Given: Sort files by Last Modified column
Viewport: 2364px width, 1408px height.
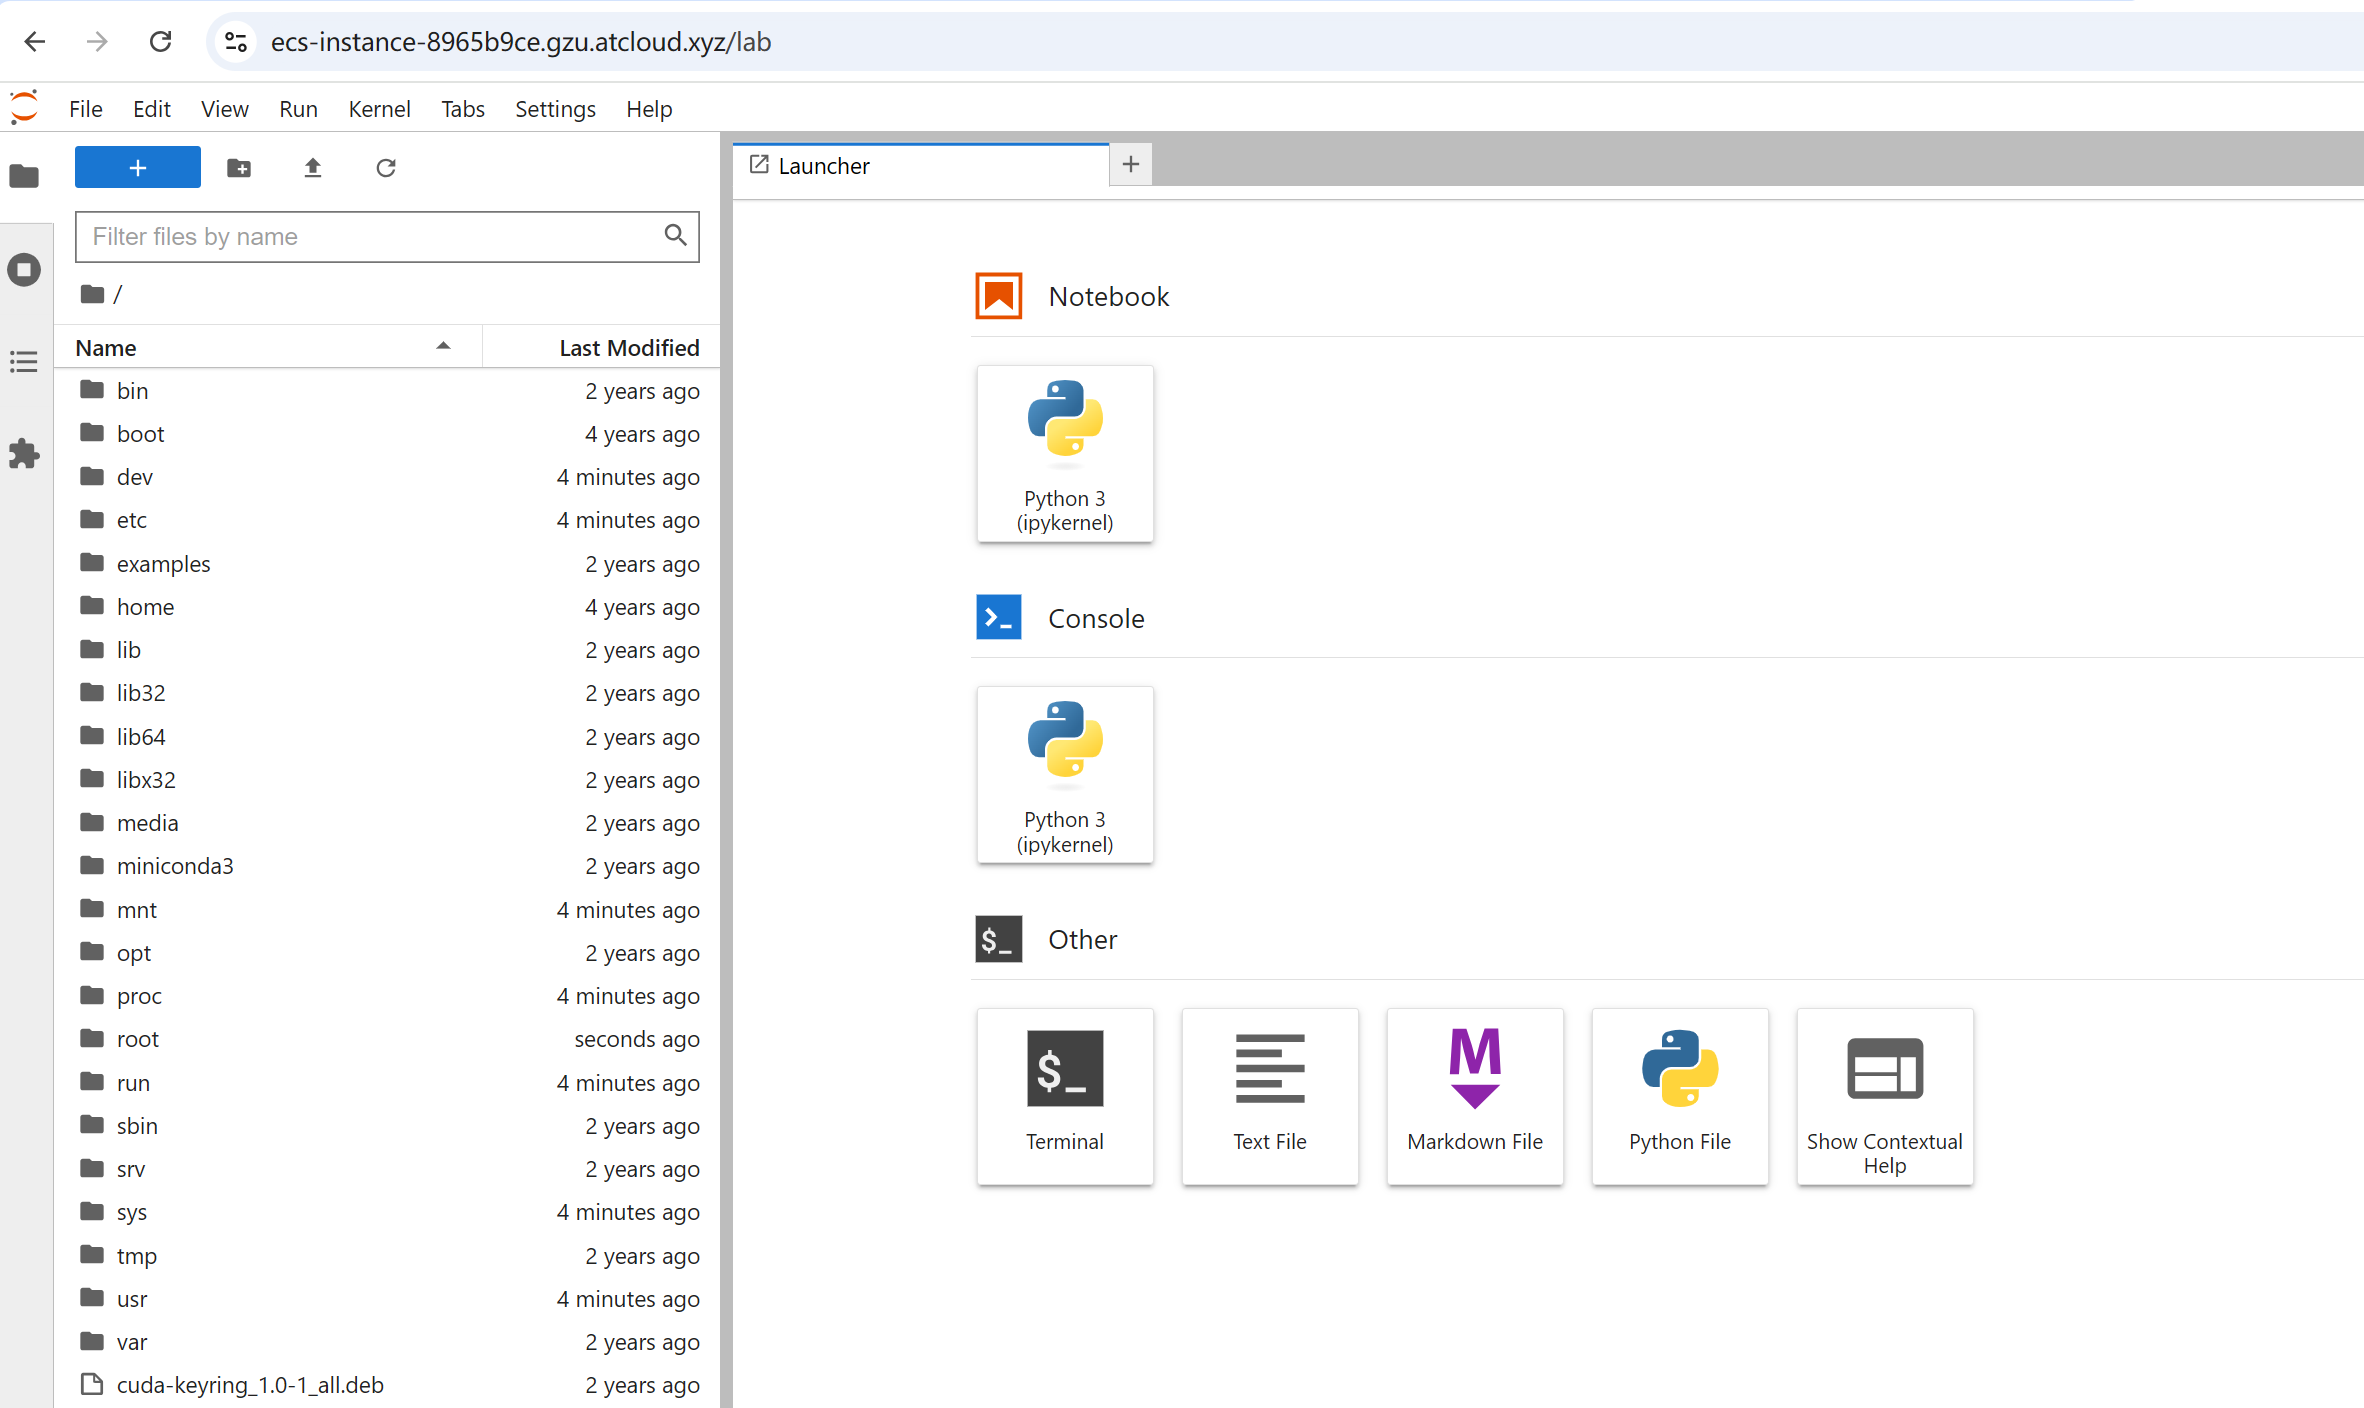Looking at the screenshot, I should (628, 348).
